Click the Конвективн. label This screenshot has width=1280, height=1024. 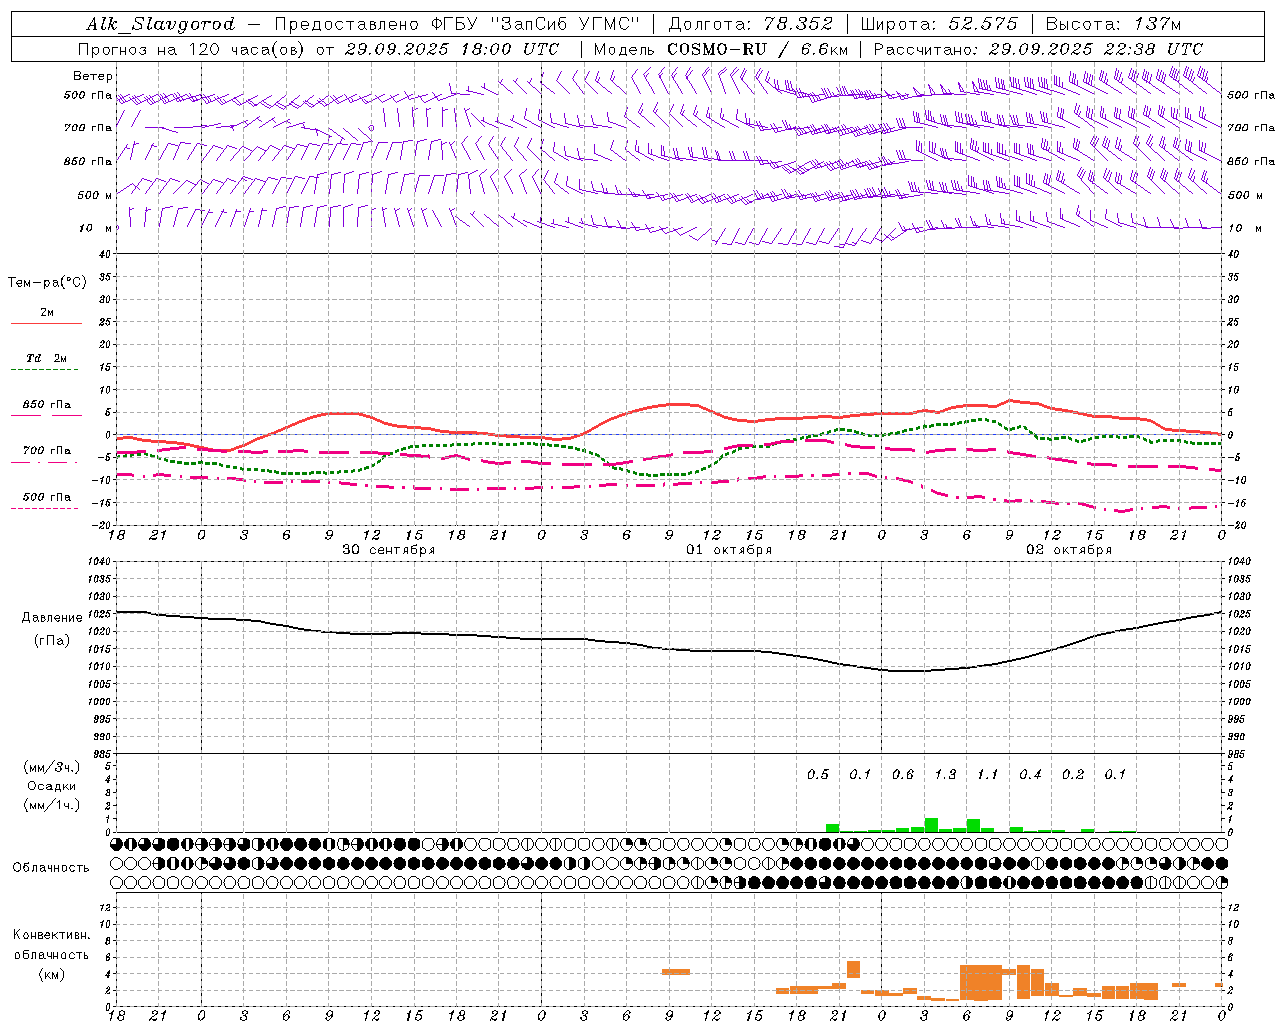pos(51,935)
